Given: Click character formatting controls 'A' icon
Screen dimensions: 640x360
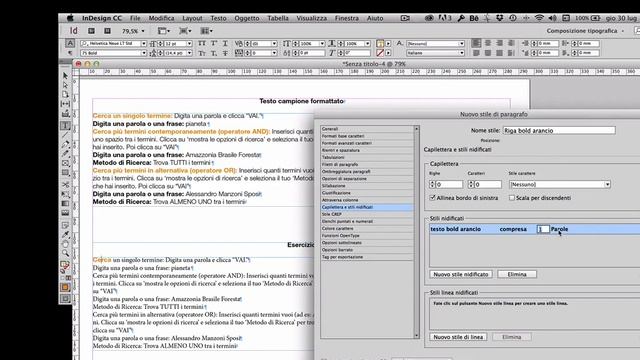Looking at the screenshot, I should (x=70, y=43).
